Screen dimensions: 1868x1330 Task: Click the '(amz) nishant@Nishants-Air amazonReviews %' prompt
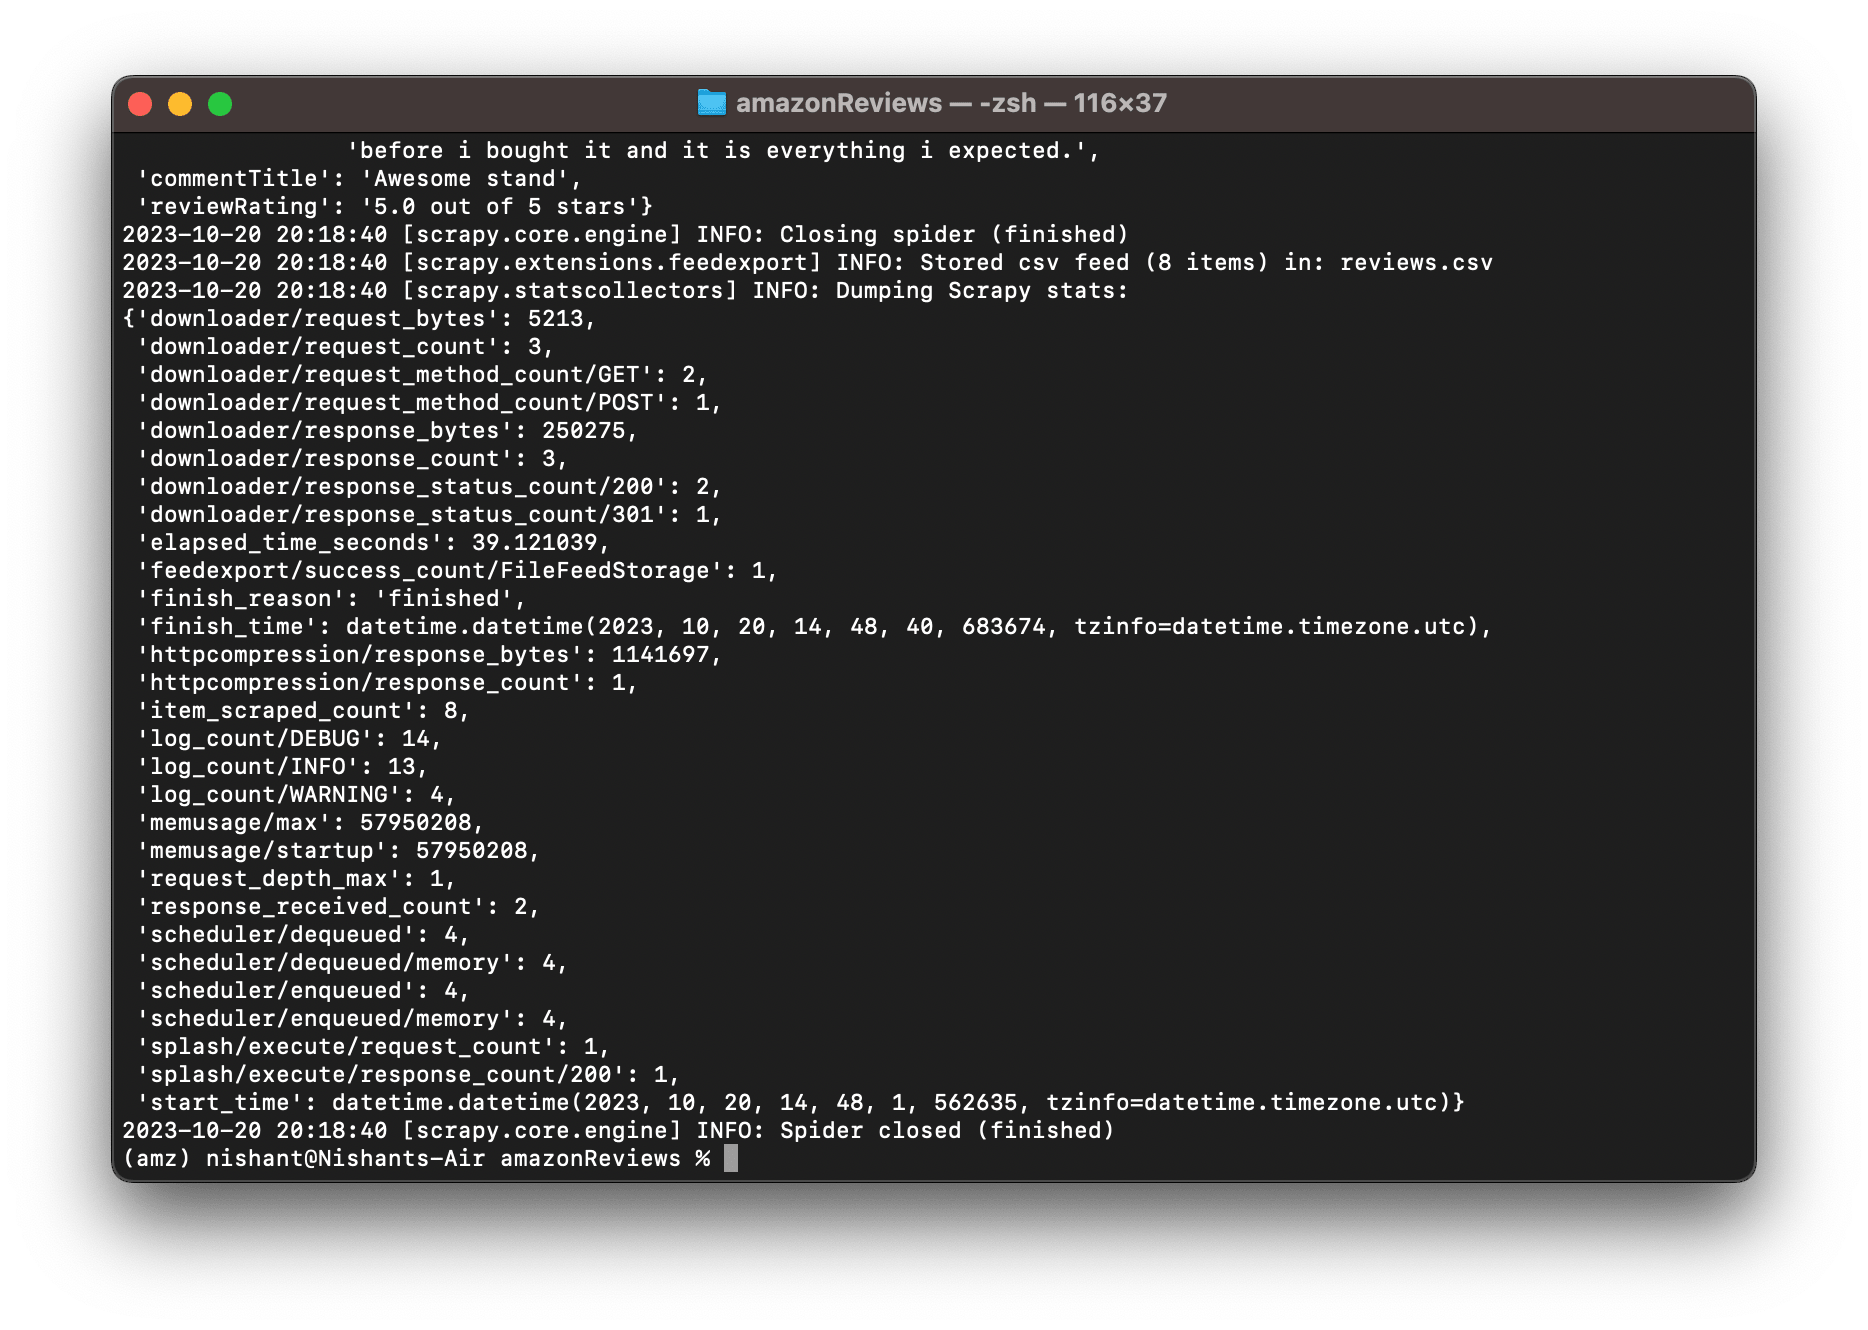[x=416, y=1159]
